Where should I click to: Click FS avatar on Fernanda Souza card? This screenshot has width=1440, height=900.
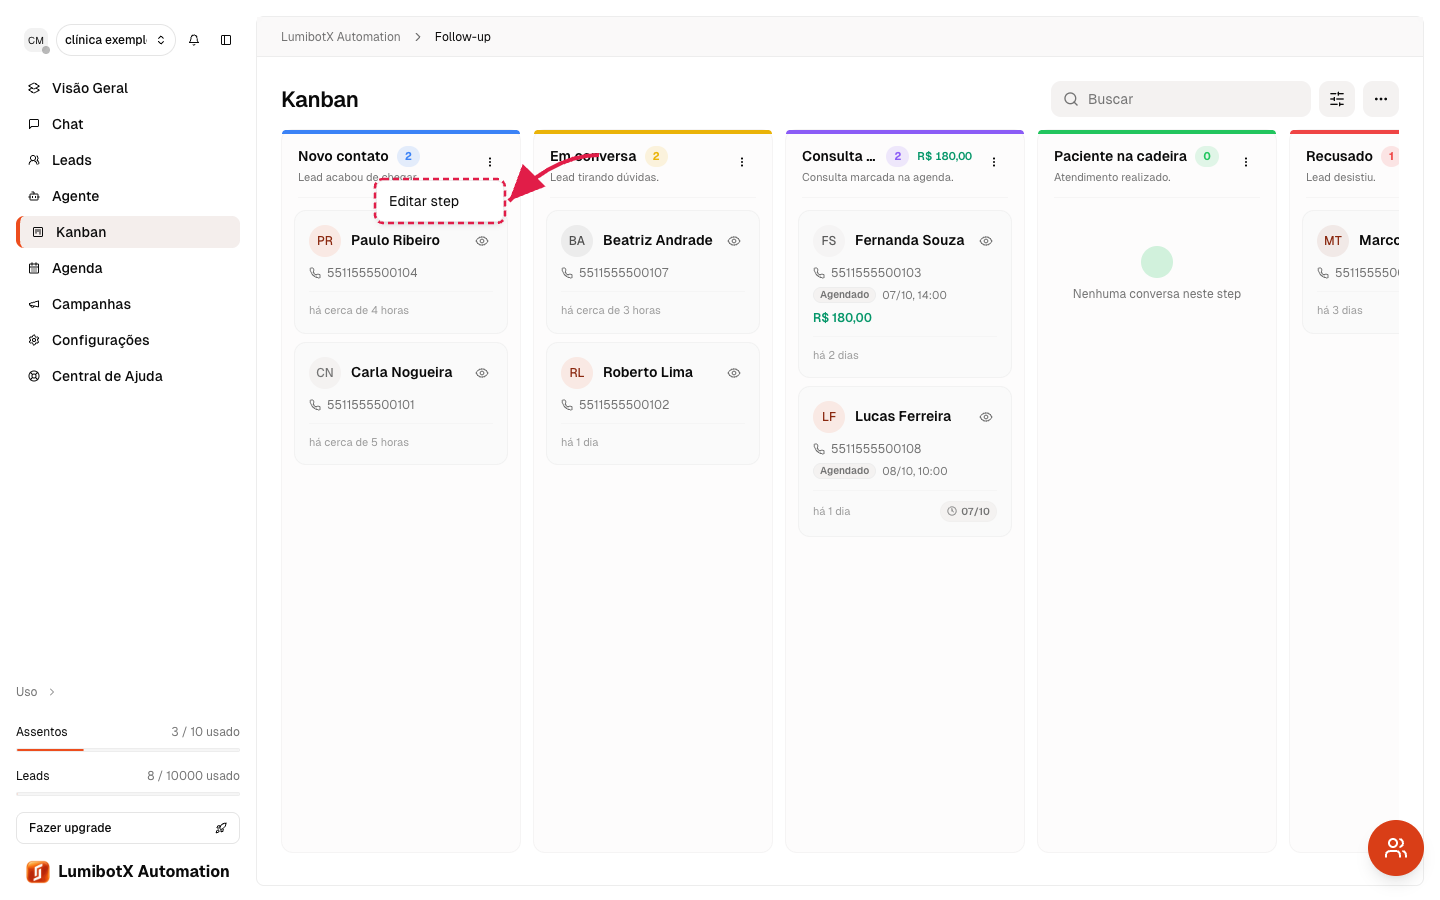tap(829, 241)
